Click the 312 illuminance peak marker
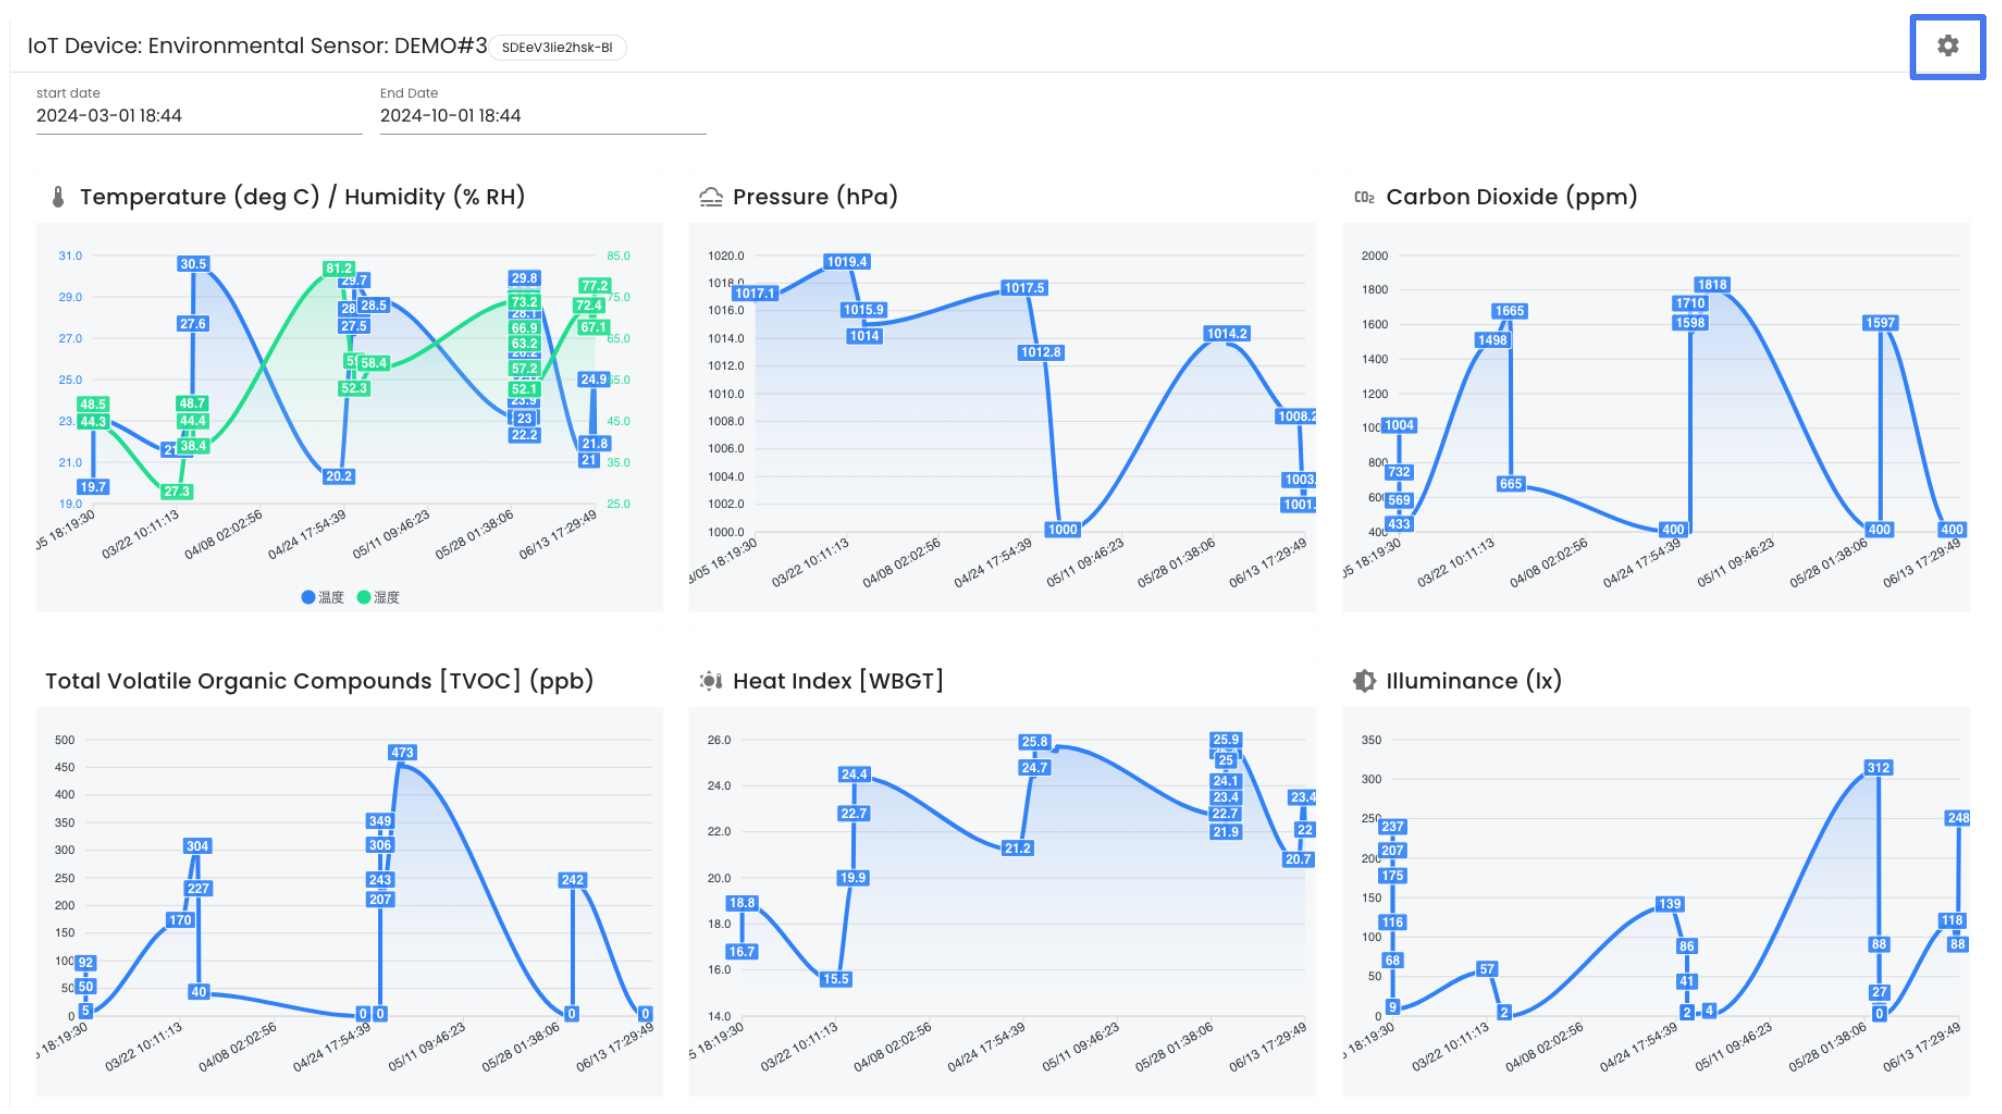The width and height of the screenshot is (2002, 1114). pyautogui.click(x=1878, y=768)
